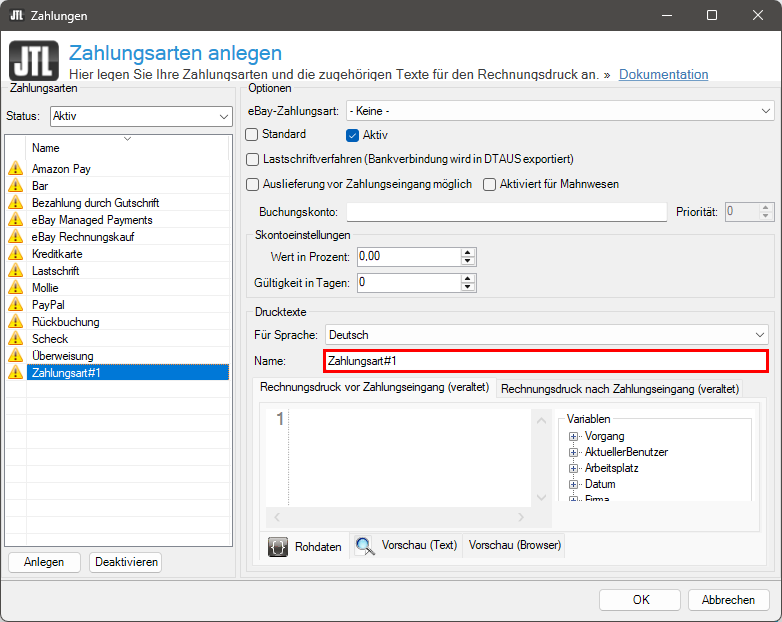This screenshot has width=782, height=622.
Task: Click warning icon beside PayPal entry
Action: click(15, 305)
